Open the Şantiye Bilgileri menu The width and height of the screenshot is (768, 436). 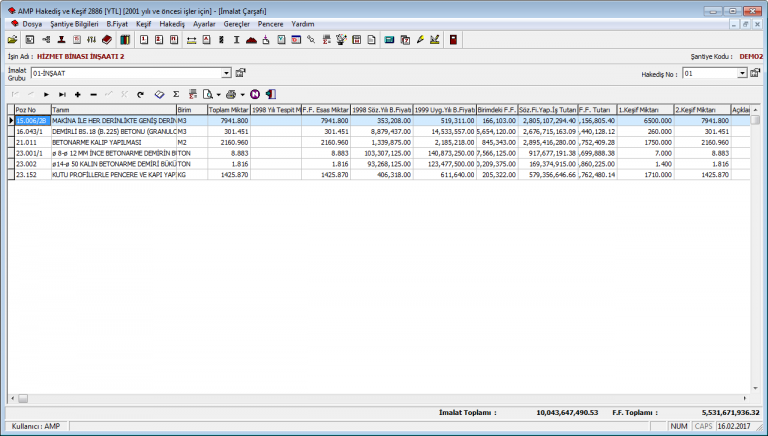pos(75,22)
